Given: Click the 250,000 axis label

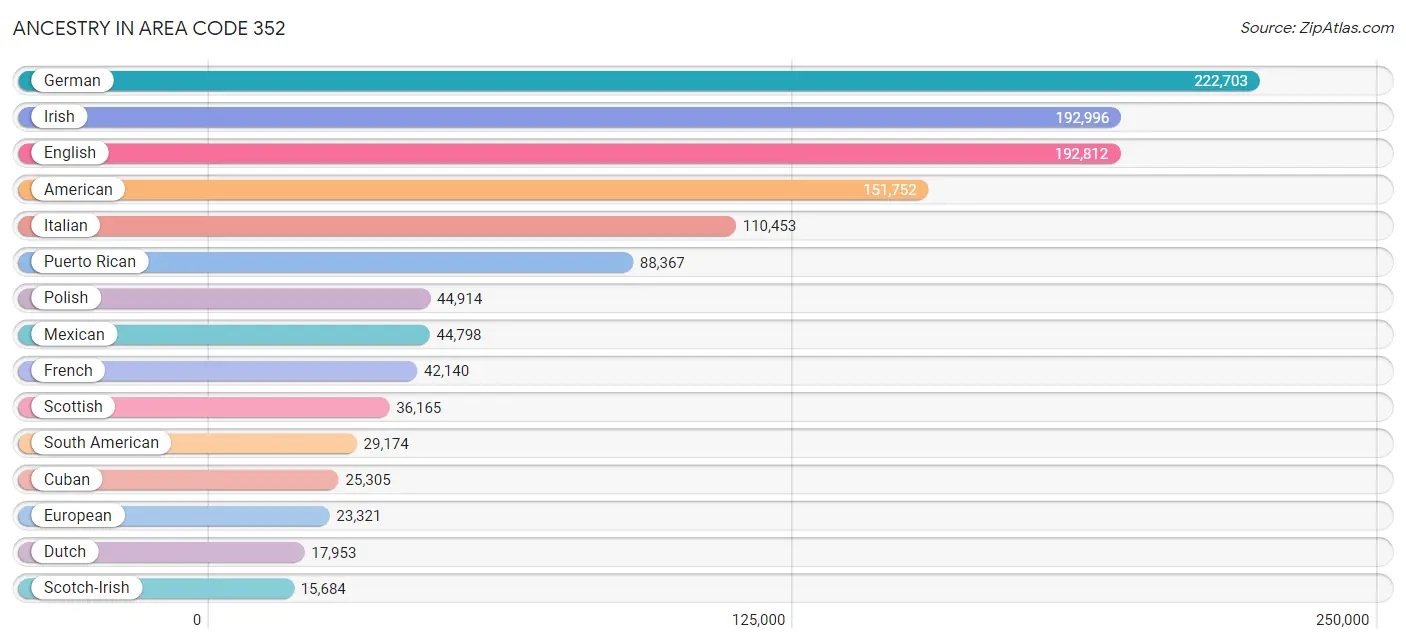Looking at the screenshot, I should click(x=1342, y=620).
